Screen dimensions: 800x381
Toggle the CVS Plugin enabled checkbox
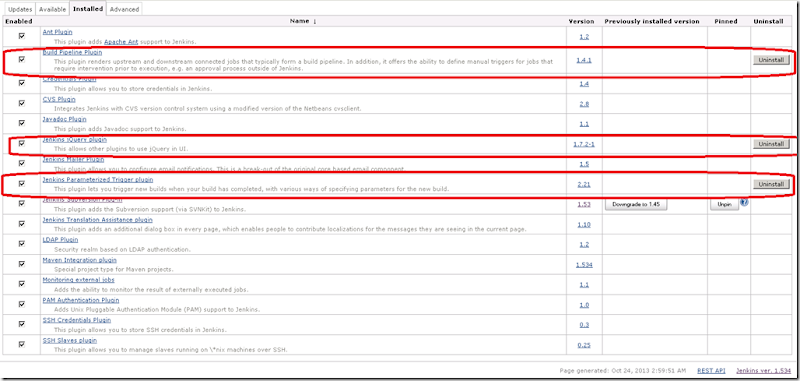tap(21, 103)
